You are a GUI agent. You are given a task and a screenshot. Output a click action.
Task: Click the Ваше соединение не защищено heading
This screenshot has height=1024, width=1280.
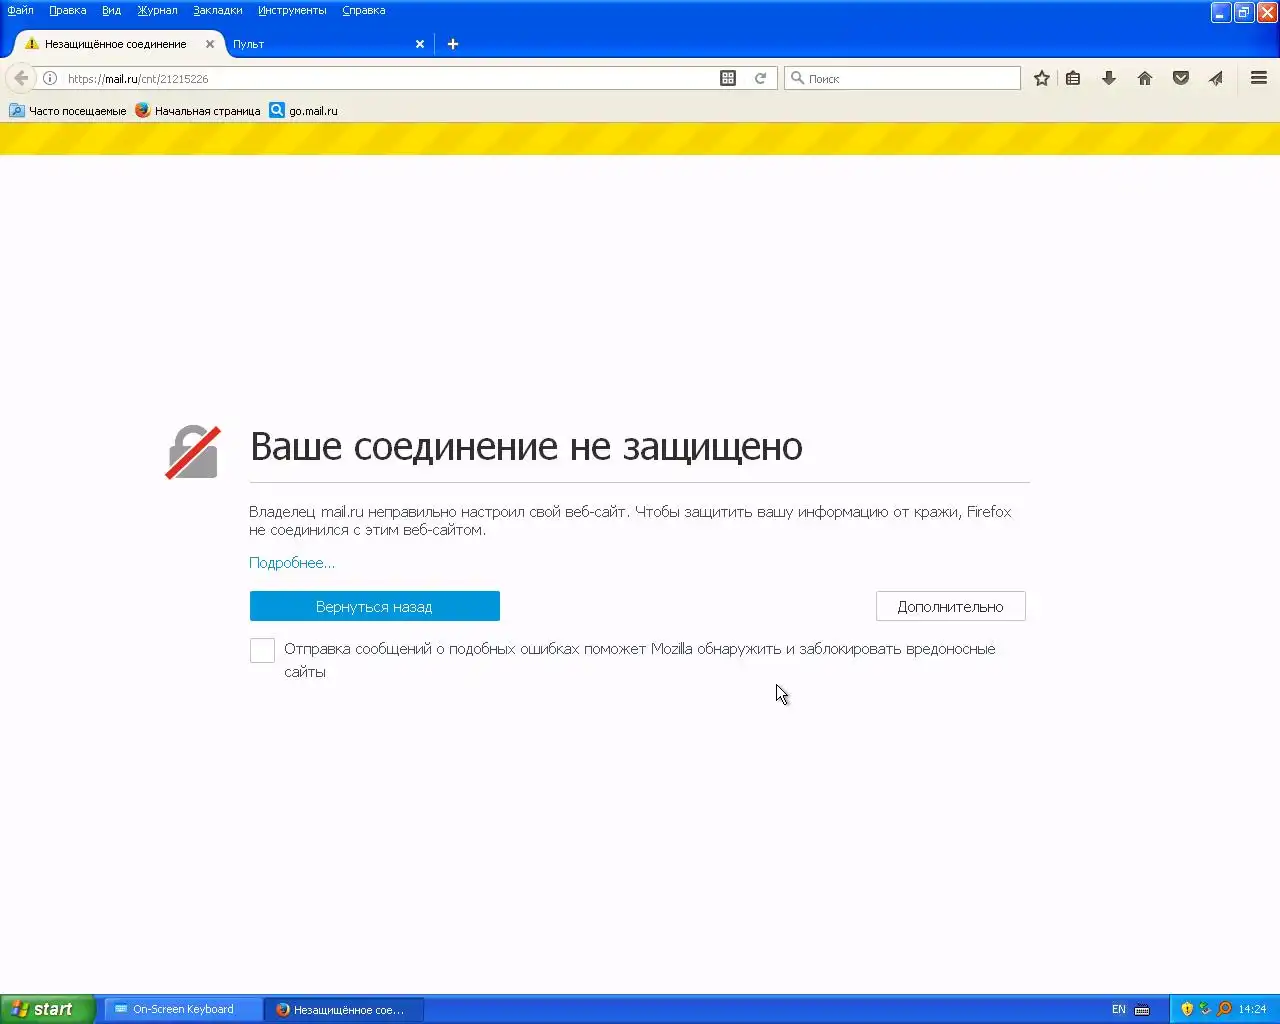pyautogui.click(x=526, y=446)
